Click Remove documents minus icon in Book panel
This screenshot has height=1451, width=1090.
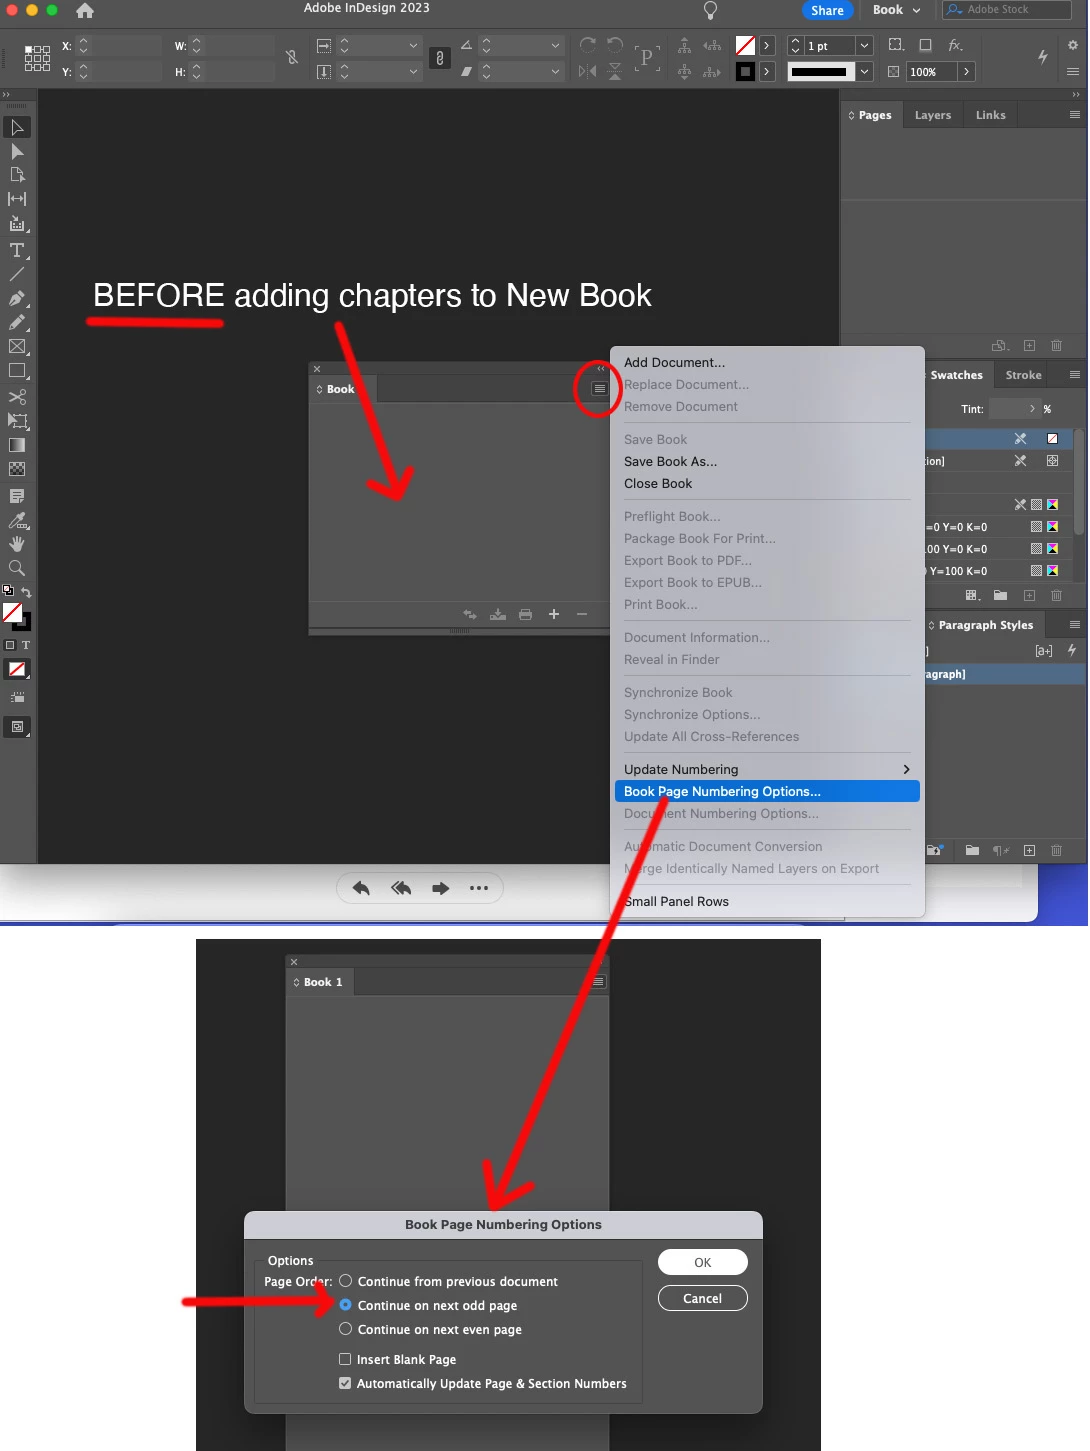click(x=582, y=614)
